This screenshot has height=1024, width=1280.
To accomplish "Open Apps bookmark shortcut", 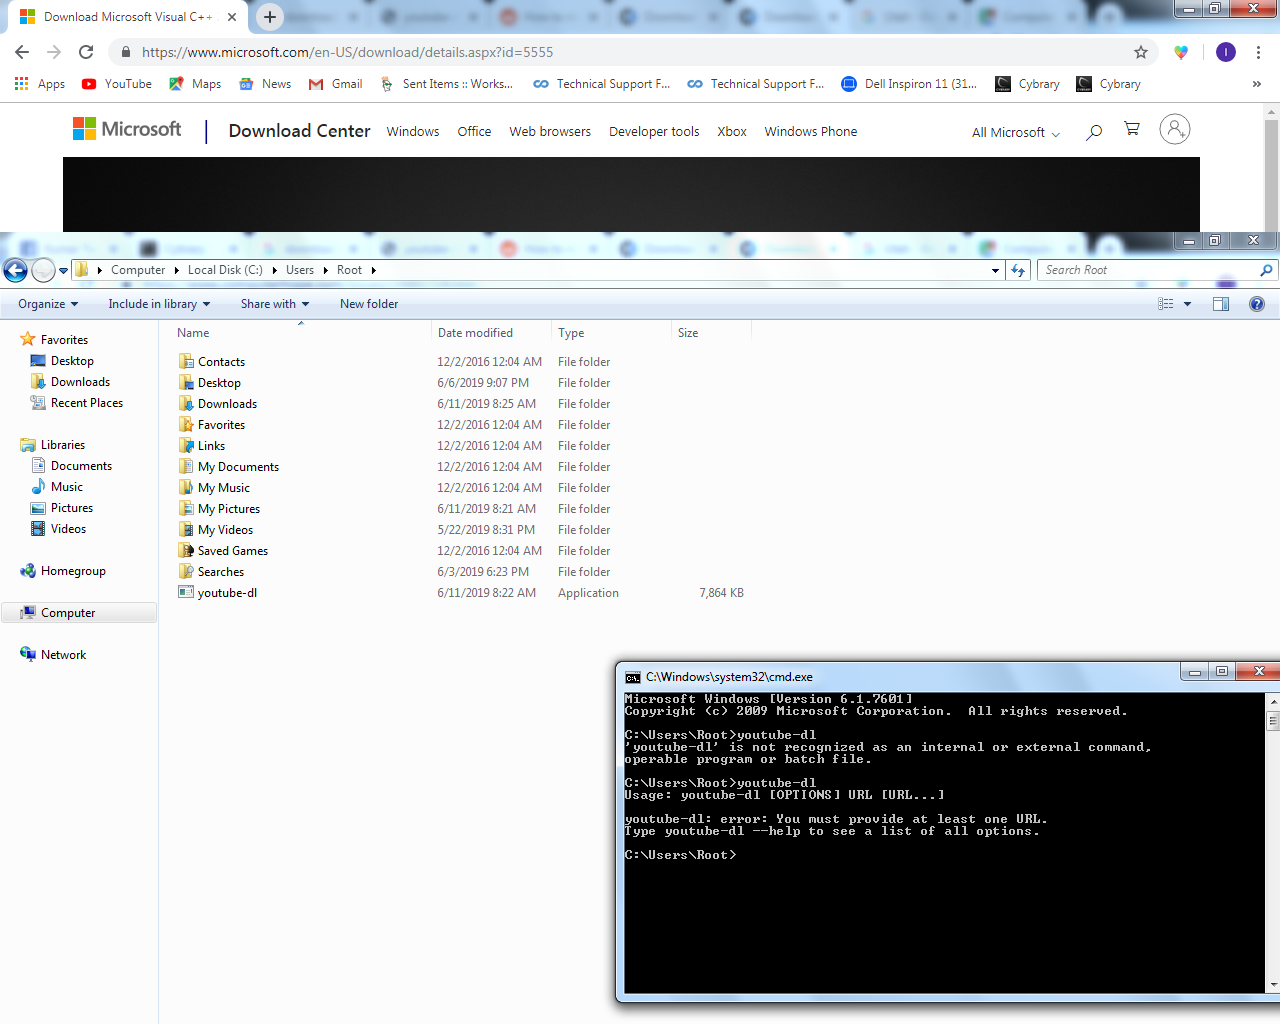I will click(40, 84).
